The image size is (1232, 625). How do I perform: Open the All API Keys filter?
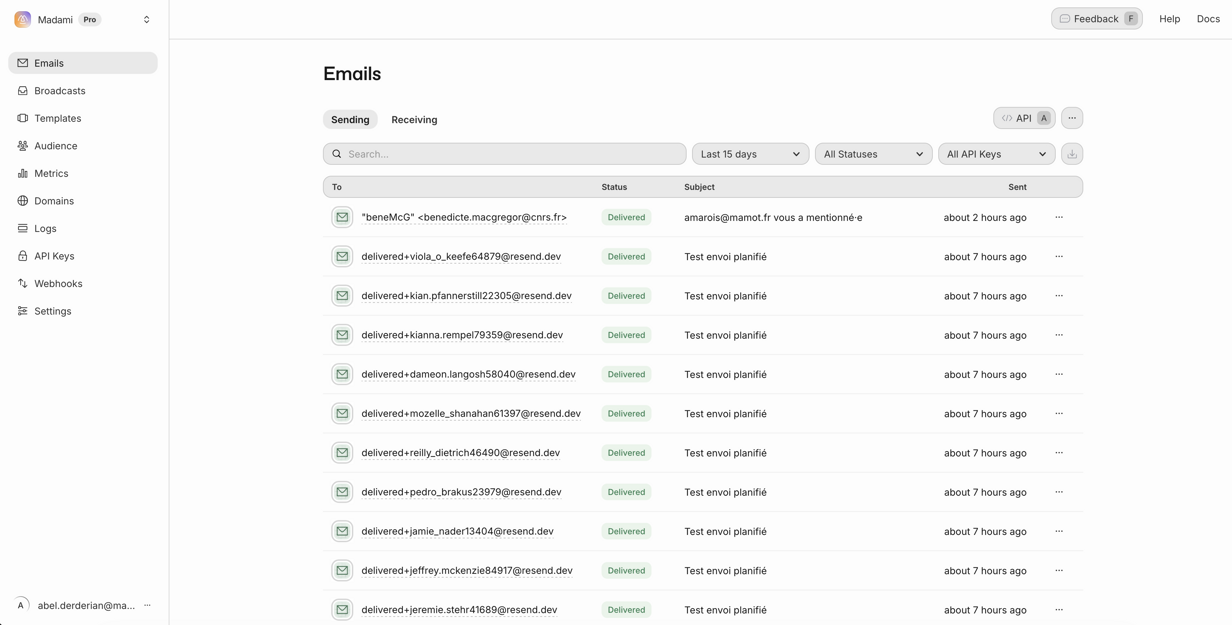click(x=996, y=154)
